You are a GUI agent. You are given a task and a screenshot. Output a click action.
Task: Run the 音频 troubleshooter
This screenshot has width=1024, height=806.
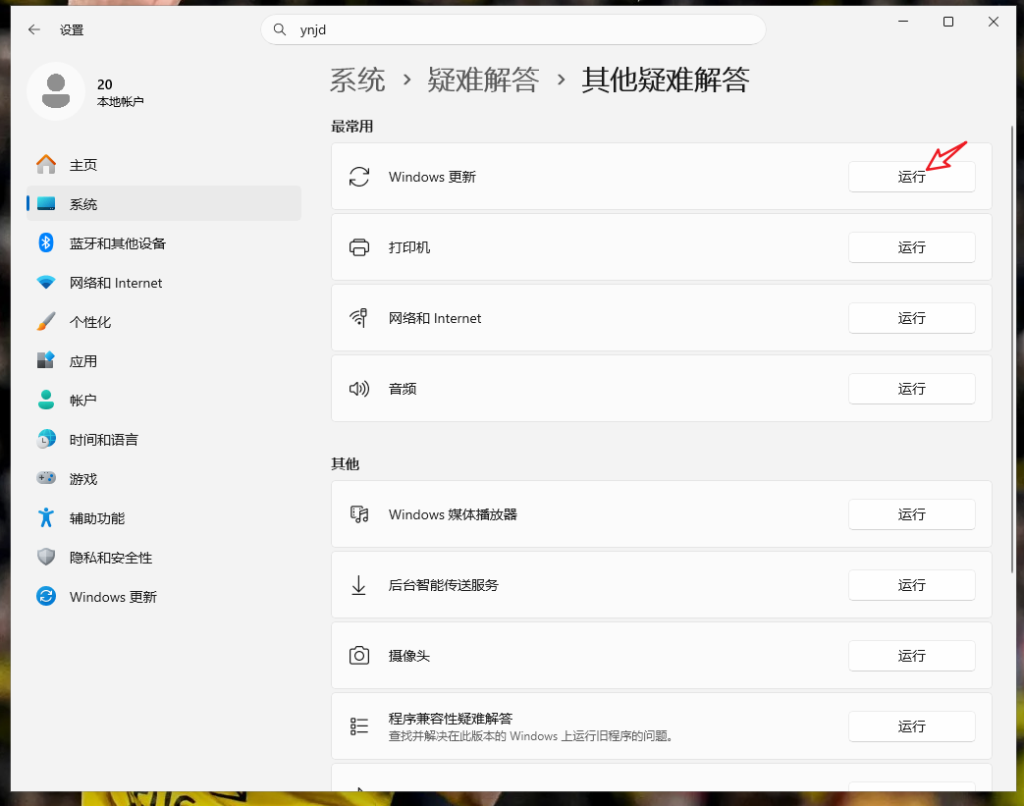[912, 389]
